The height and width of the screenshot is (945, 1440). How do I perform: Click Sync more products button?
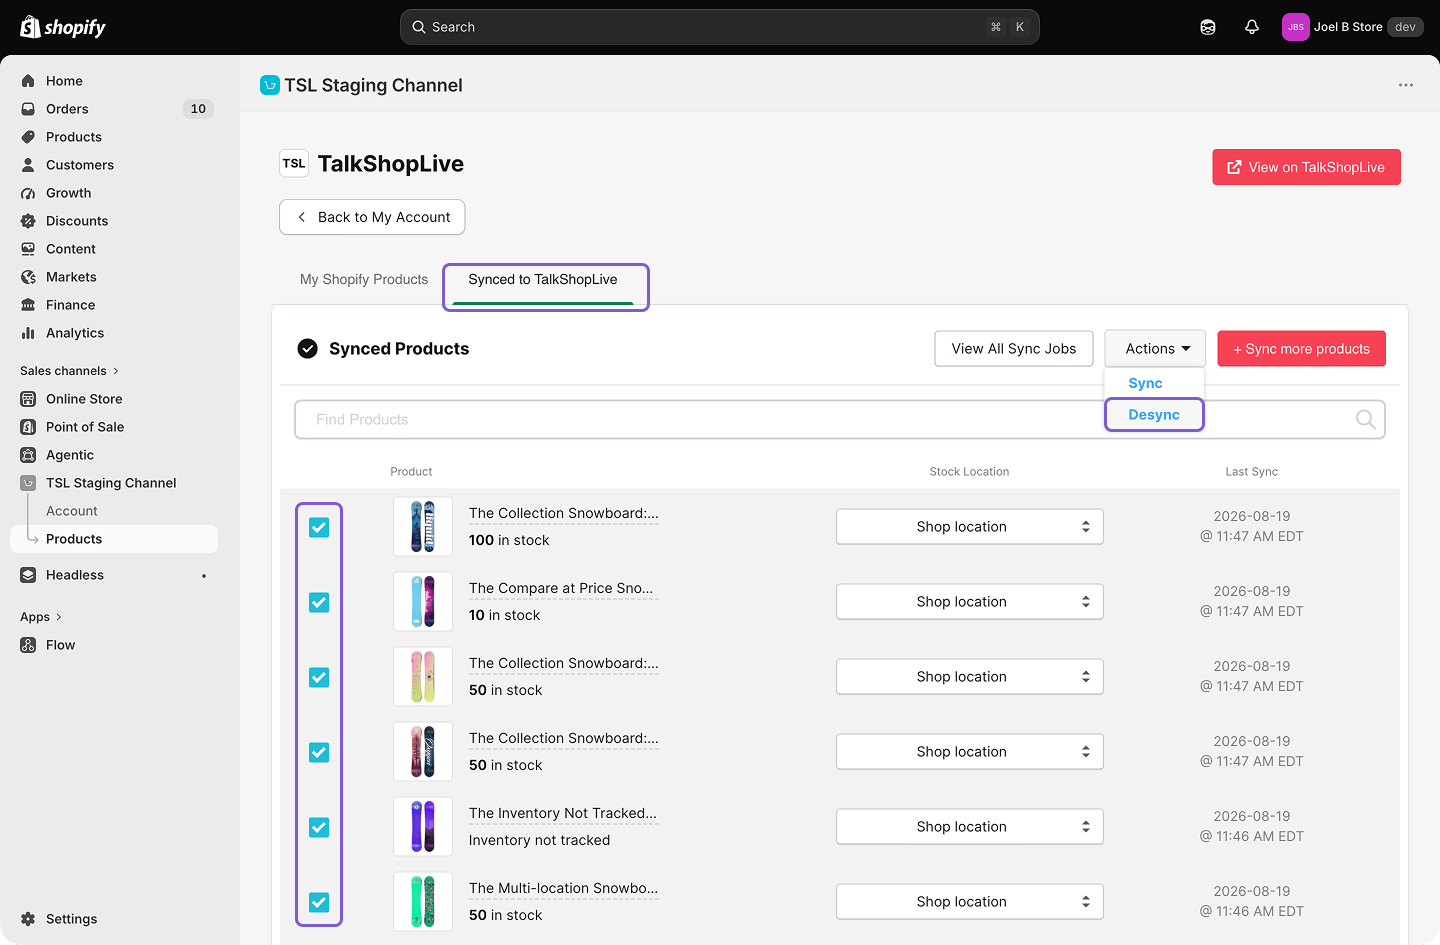[1301, 349]
